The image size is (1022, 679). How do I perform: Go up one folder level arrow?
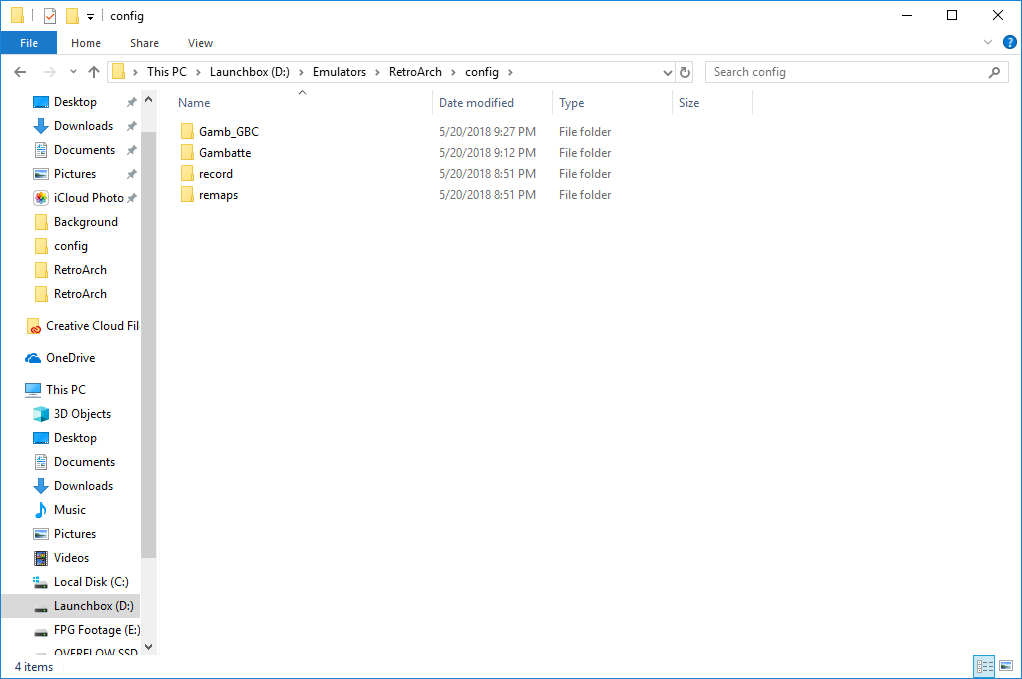(94, 72)
